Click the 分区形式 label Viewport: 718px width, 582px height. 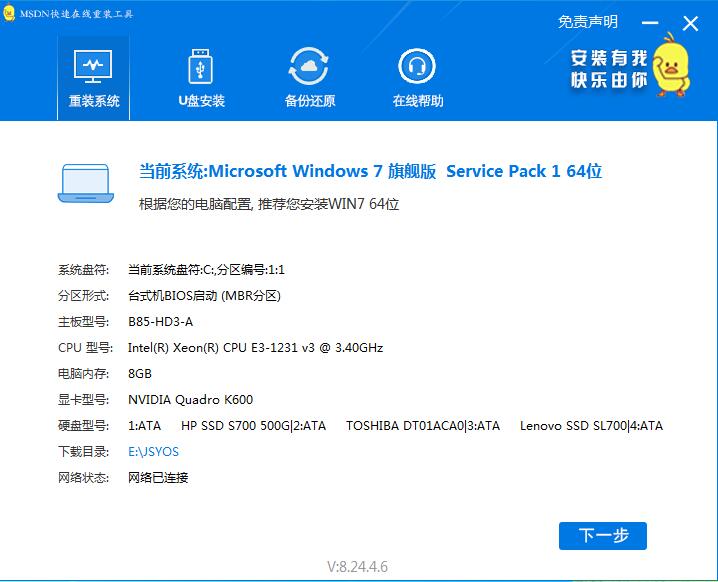tap(83, 296)
